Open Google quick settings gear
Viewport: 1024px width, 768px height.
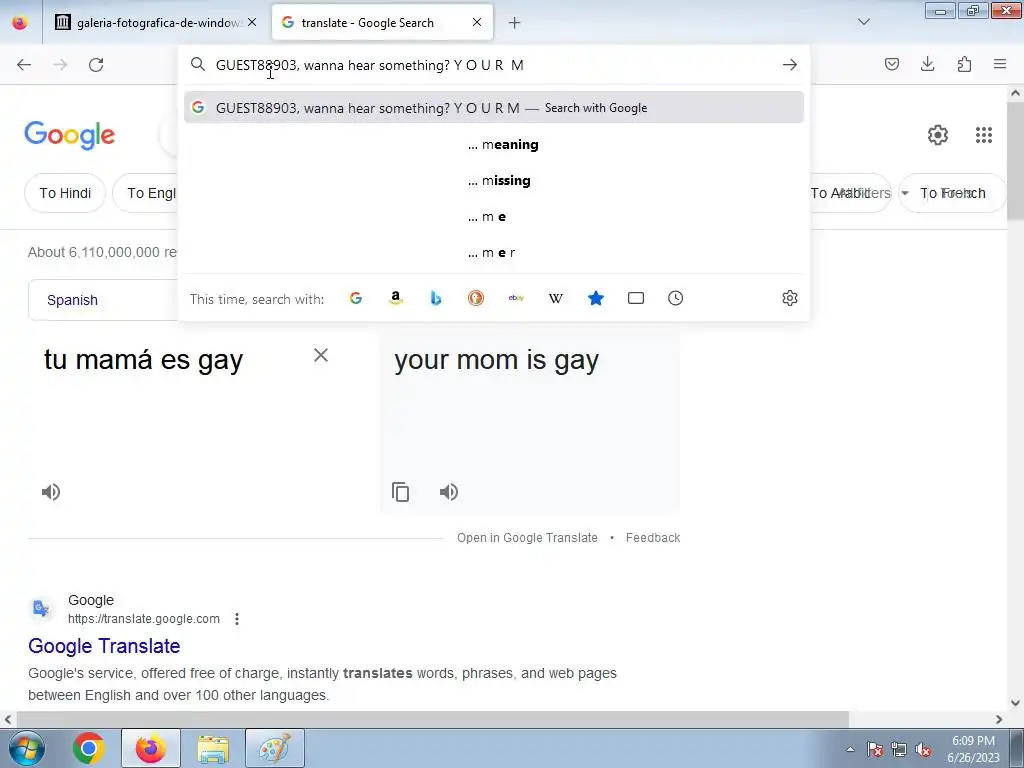tap(938, 135)
